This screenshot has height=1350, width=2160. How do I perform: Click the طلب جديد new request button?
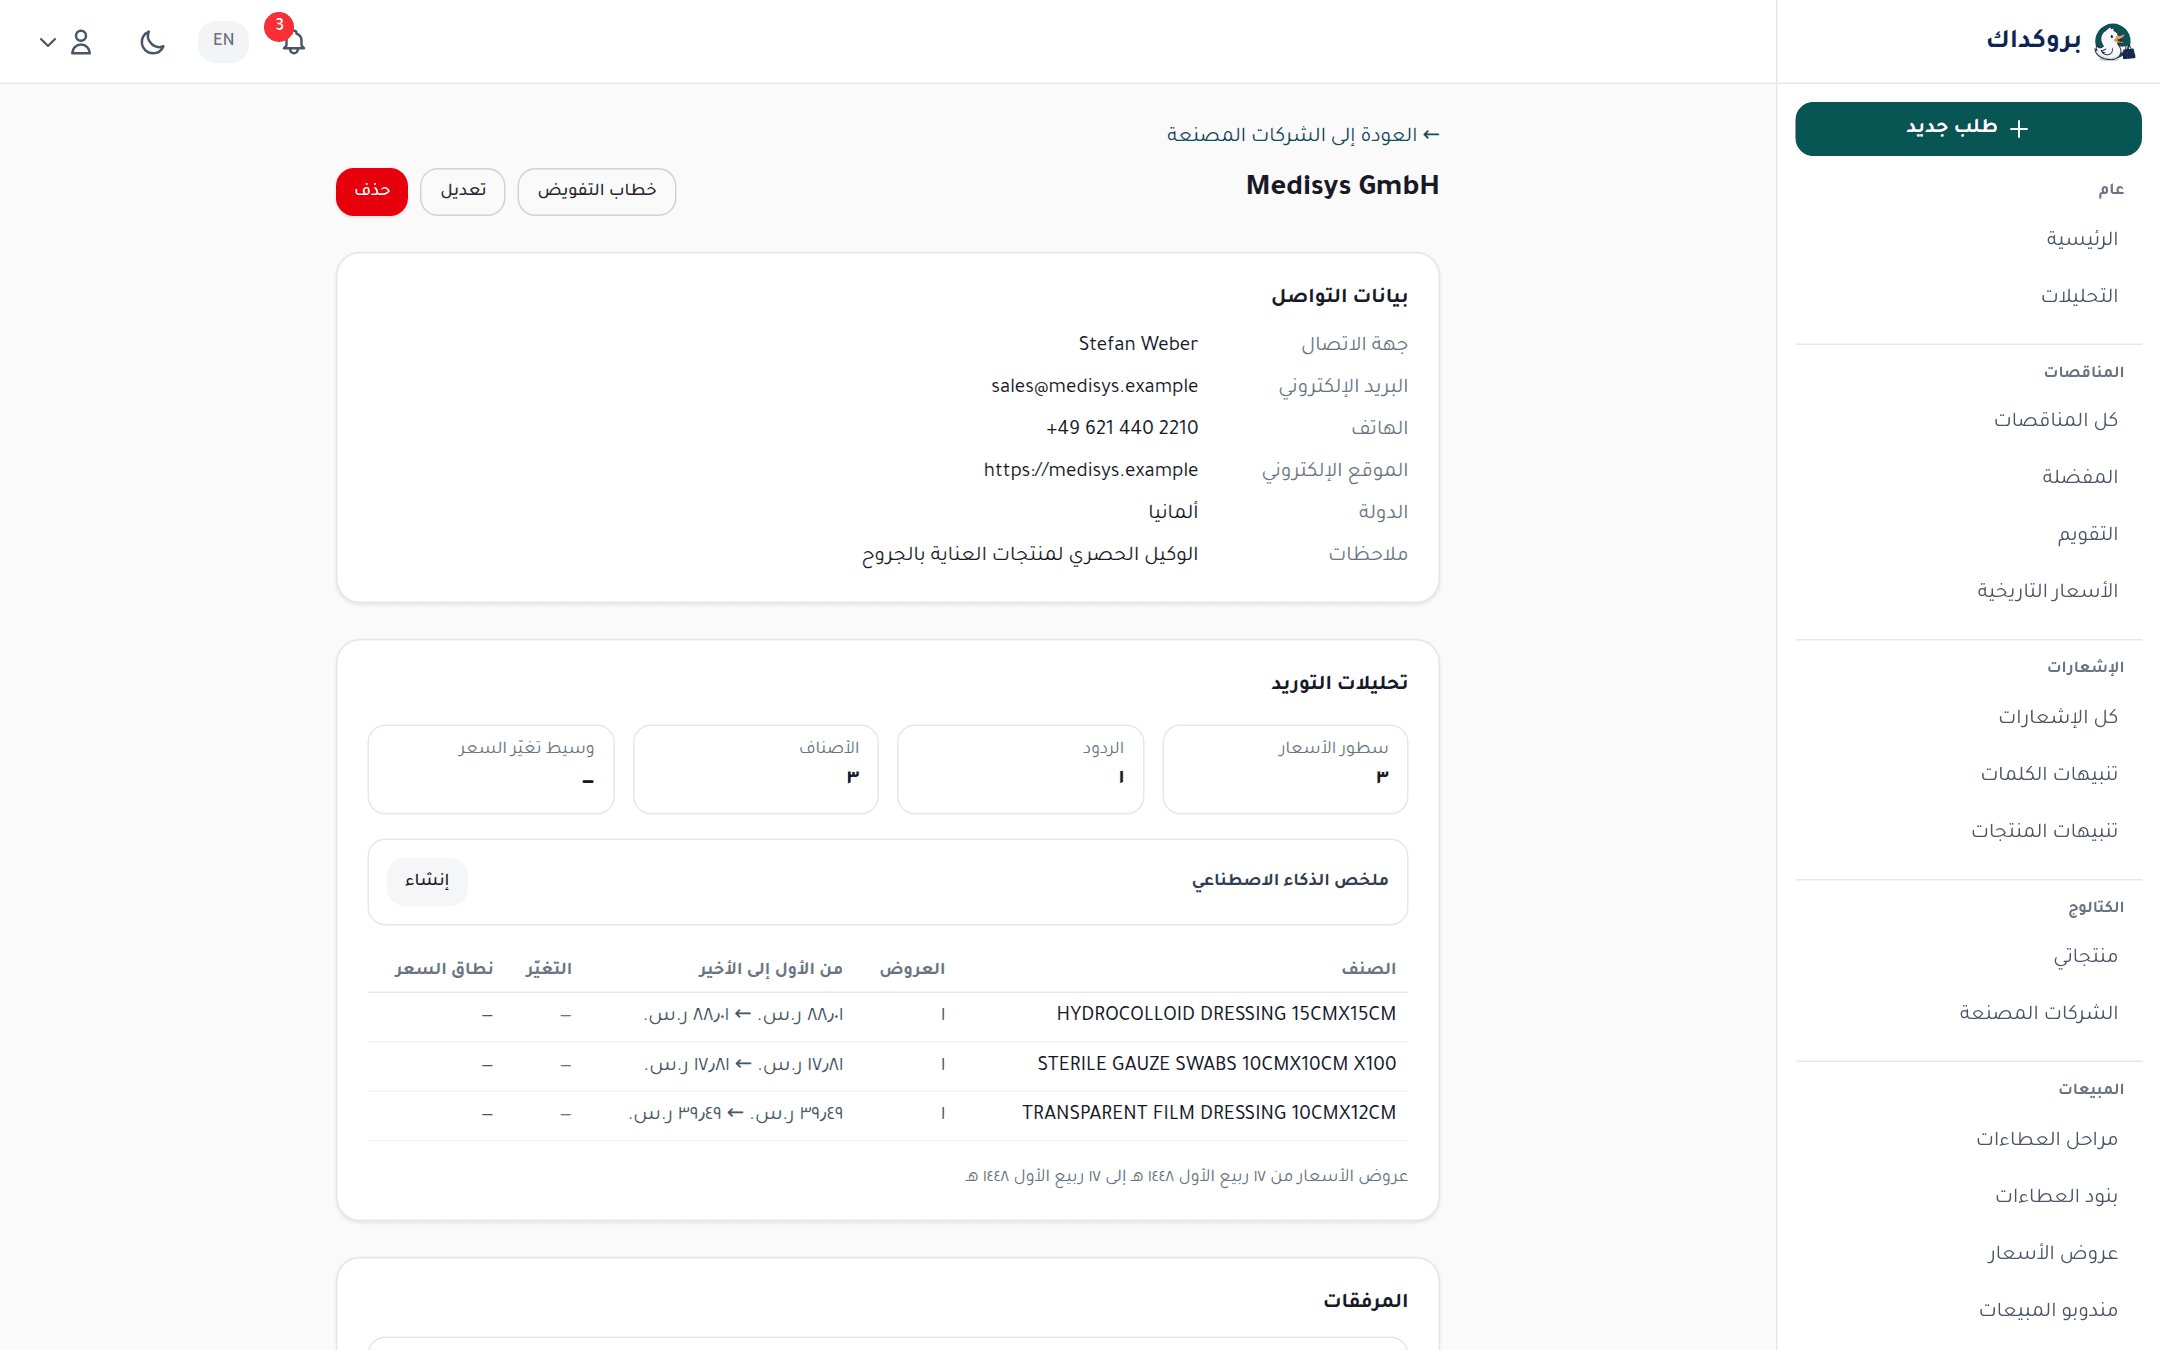(1968, 128)
